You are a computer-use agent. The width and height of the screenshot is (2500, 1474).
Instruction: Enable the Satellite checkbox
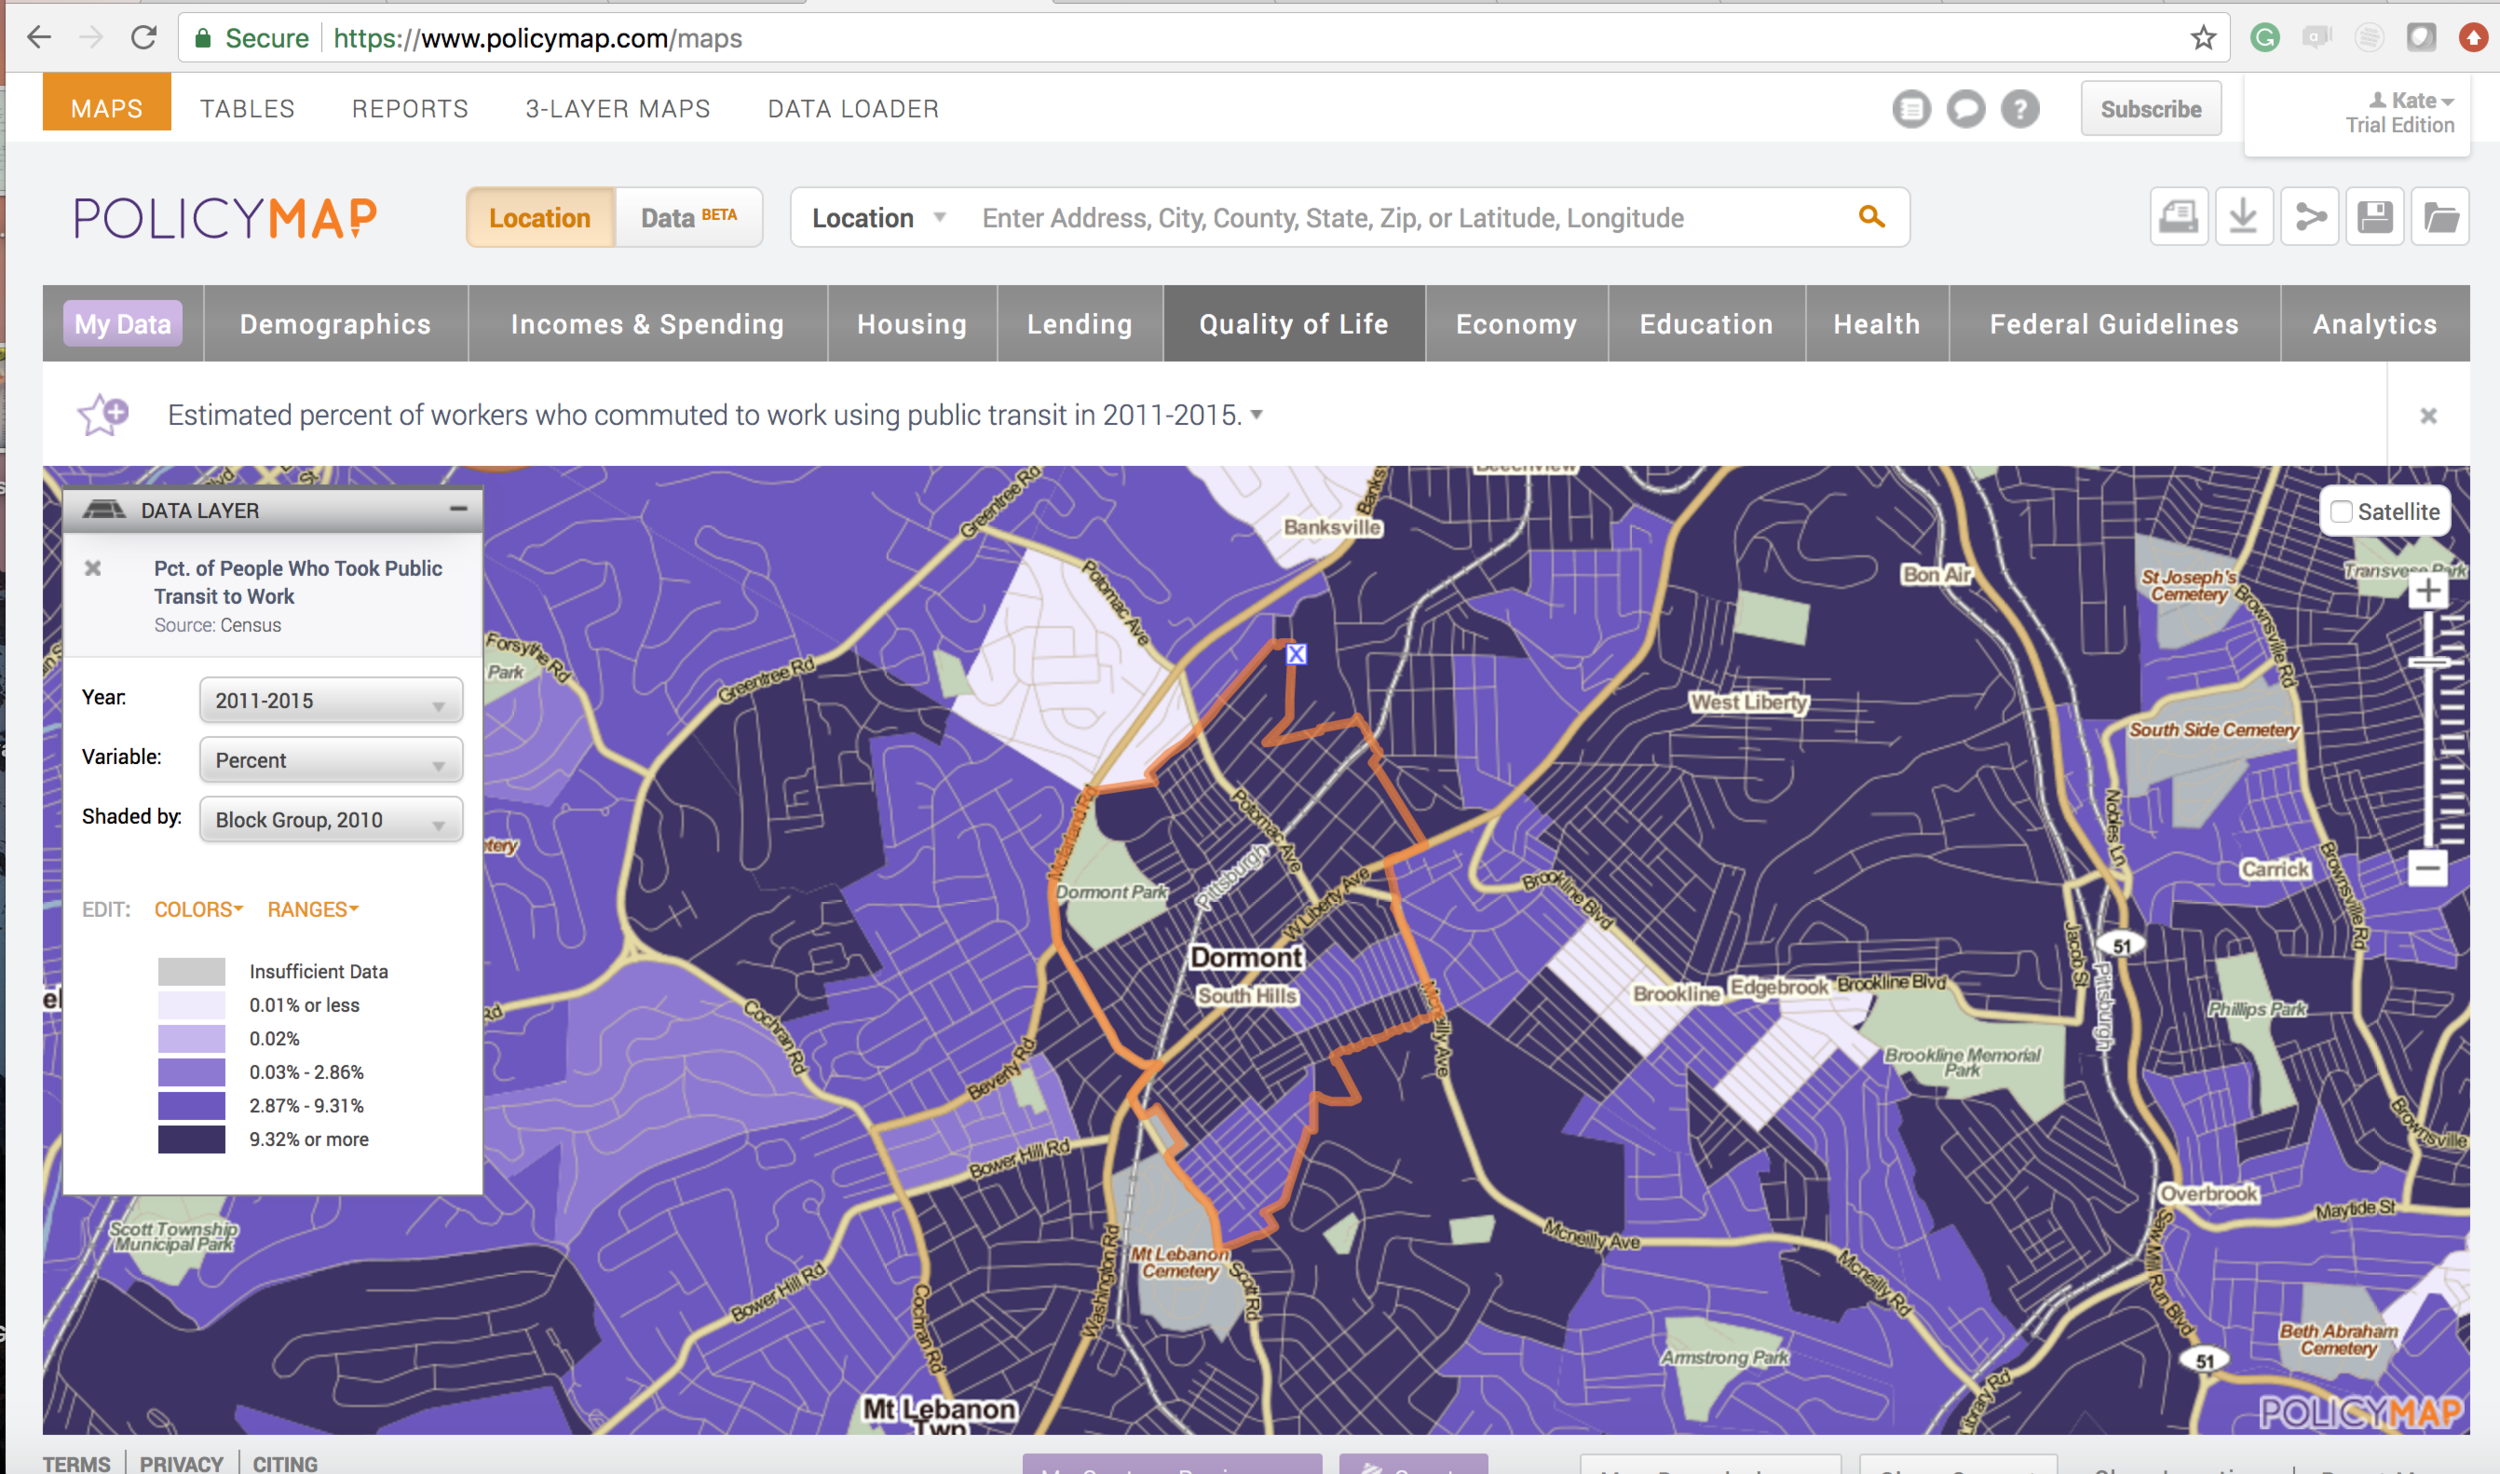(2342, 512)
